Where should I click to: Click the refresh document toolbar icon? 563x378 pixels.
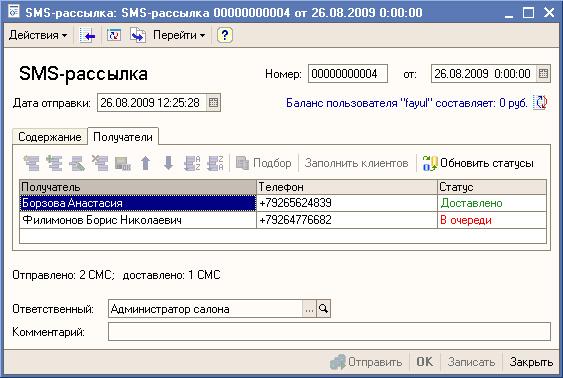(x=114, y=35)
